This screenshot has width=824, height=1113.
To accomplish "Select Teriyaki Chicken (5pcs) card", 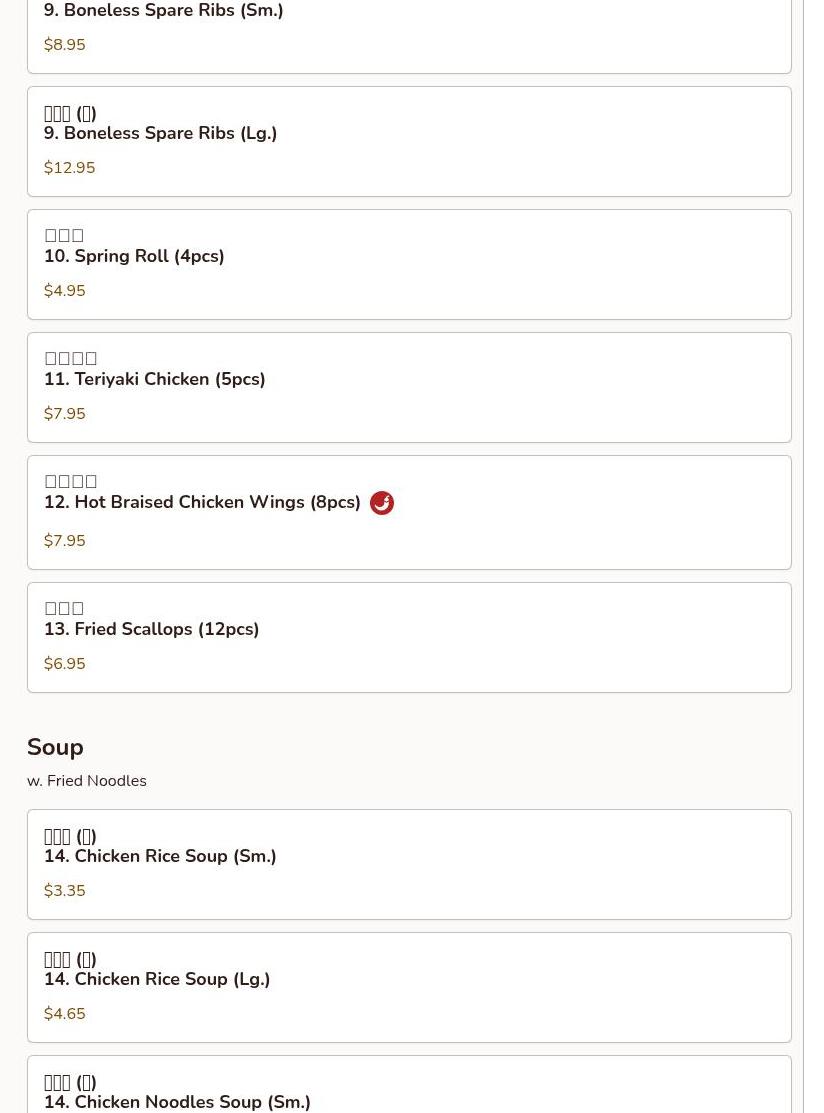I will coord(409,387).
